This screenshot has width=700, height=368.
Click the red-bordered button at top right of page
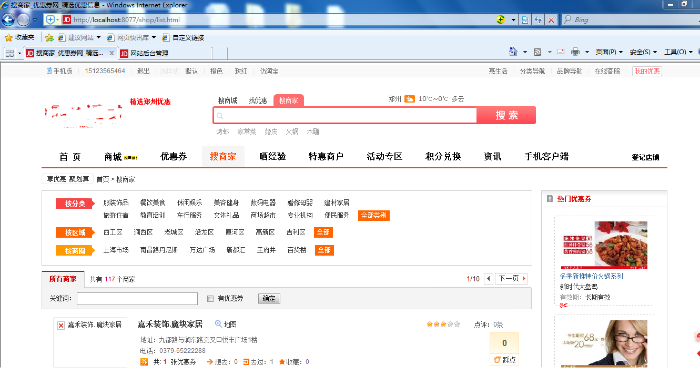(x=647, y=71)
